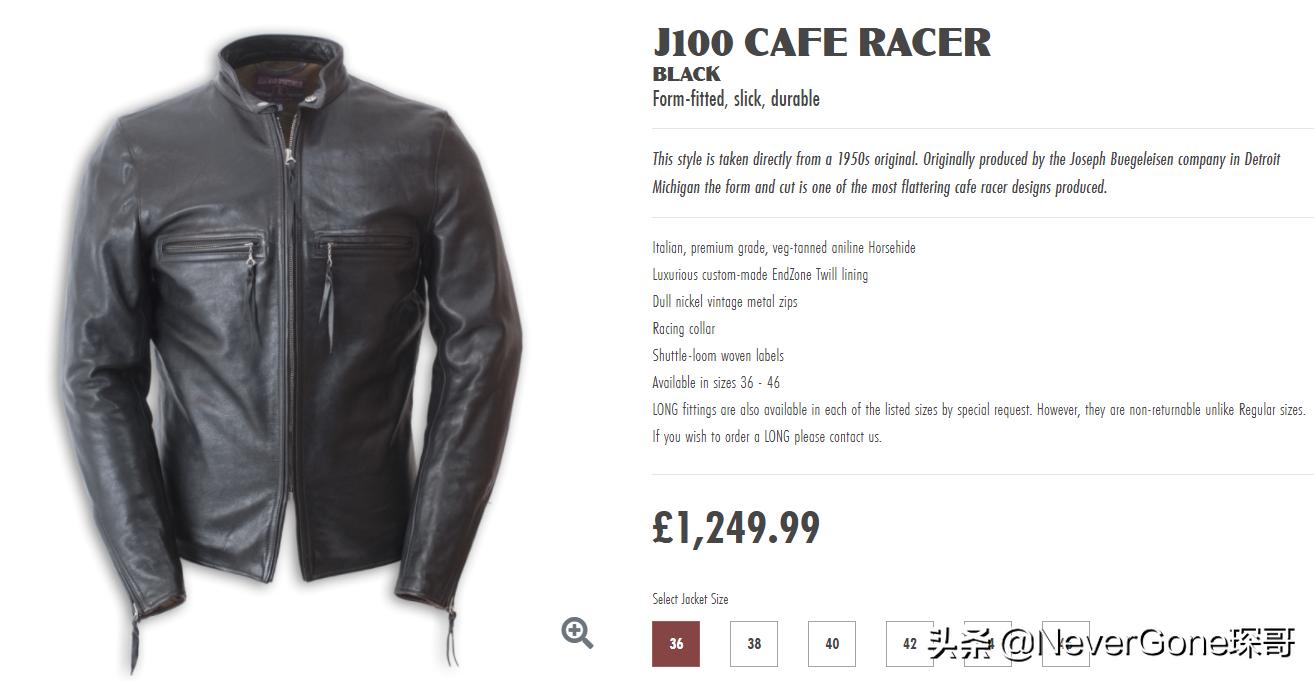
Task: Click the 1950s original description paragraph
Action: (966, 173)
